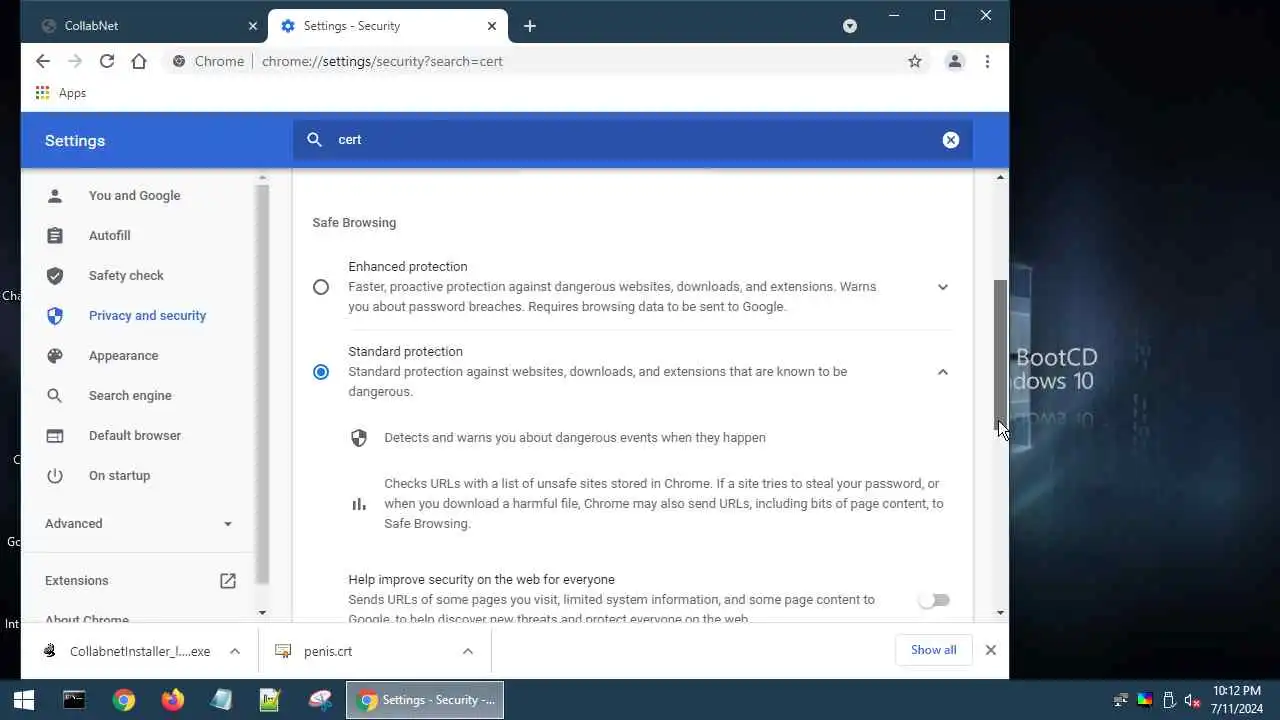This screenshot has height=720, width=1280.
Task: Open Google Chrome from the taskbar
Action: tap(124, 700)
